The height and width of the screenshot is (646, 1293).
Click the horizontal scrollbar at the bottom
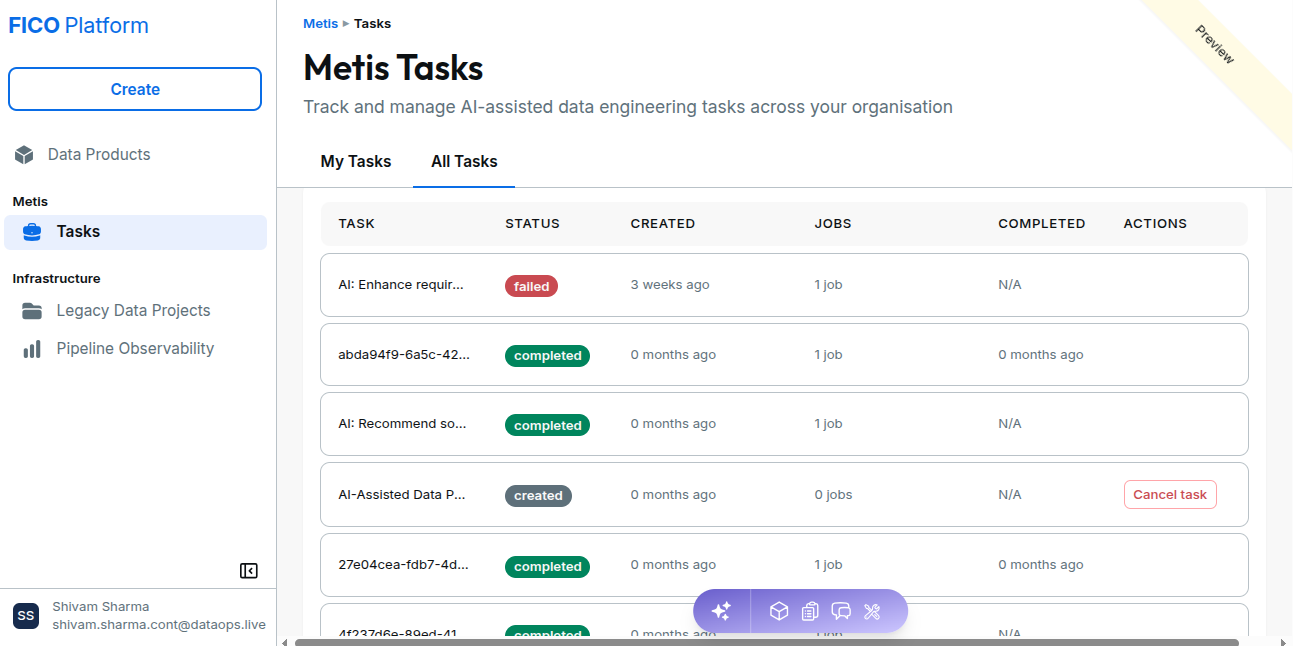pos(766,642)
